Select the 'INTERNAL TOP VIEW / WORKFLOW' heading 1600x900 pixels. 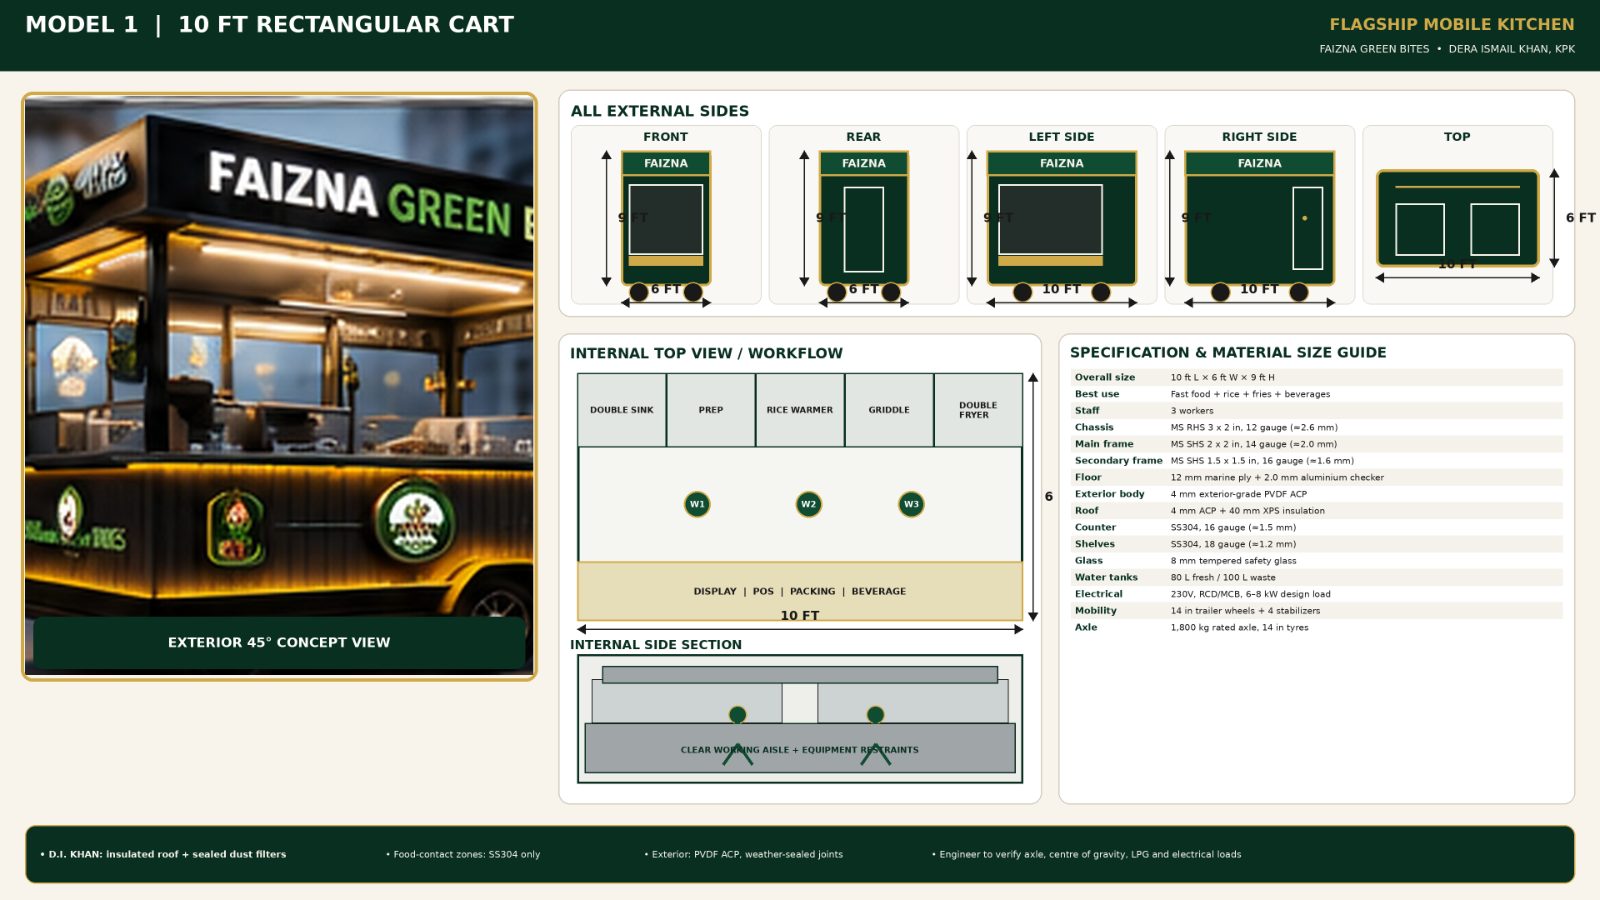[706, 353]
